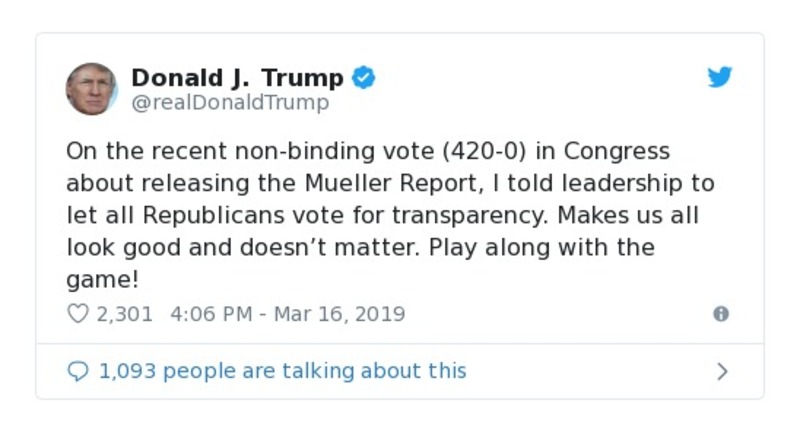Open "1,093 people are talking about this"
This screenshot has height=432, width=800.
(x=282, y=372)
